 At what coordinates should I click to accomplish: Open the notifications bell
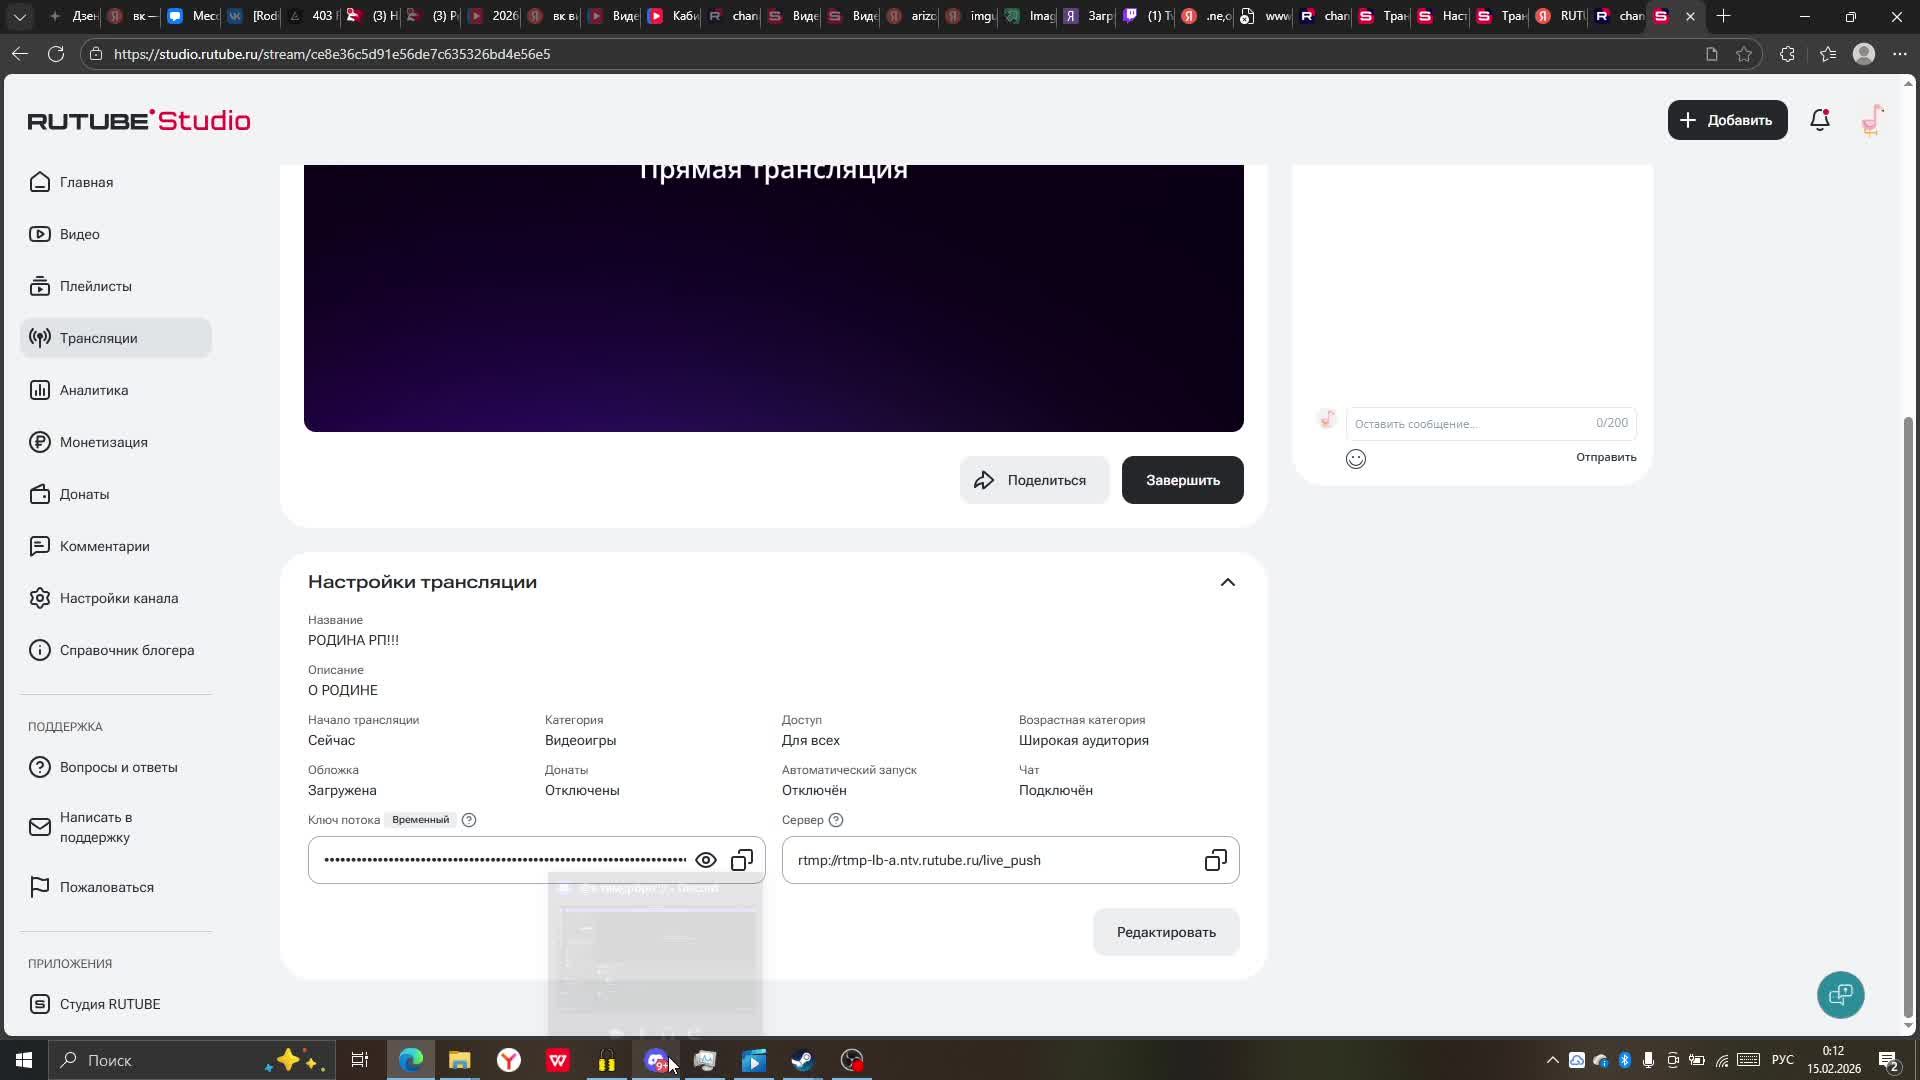(x=1819, y=120)
